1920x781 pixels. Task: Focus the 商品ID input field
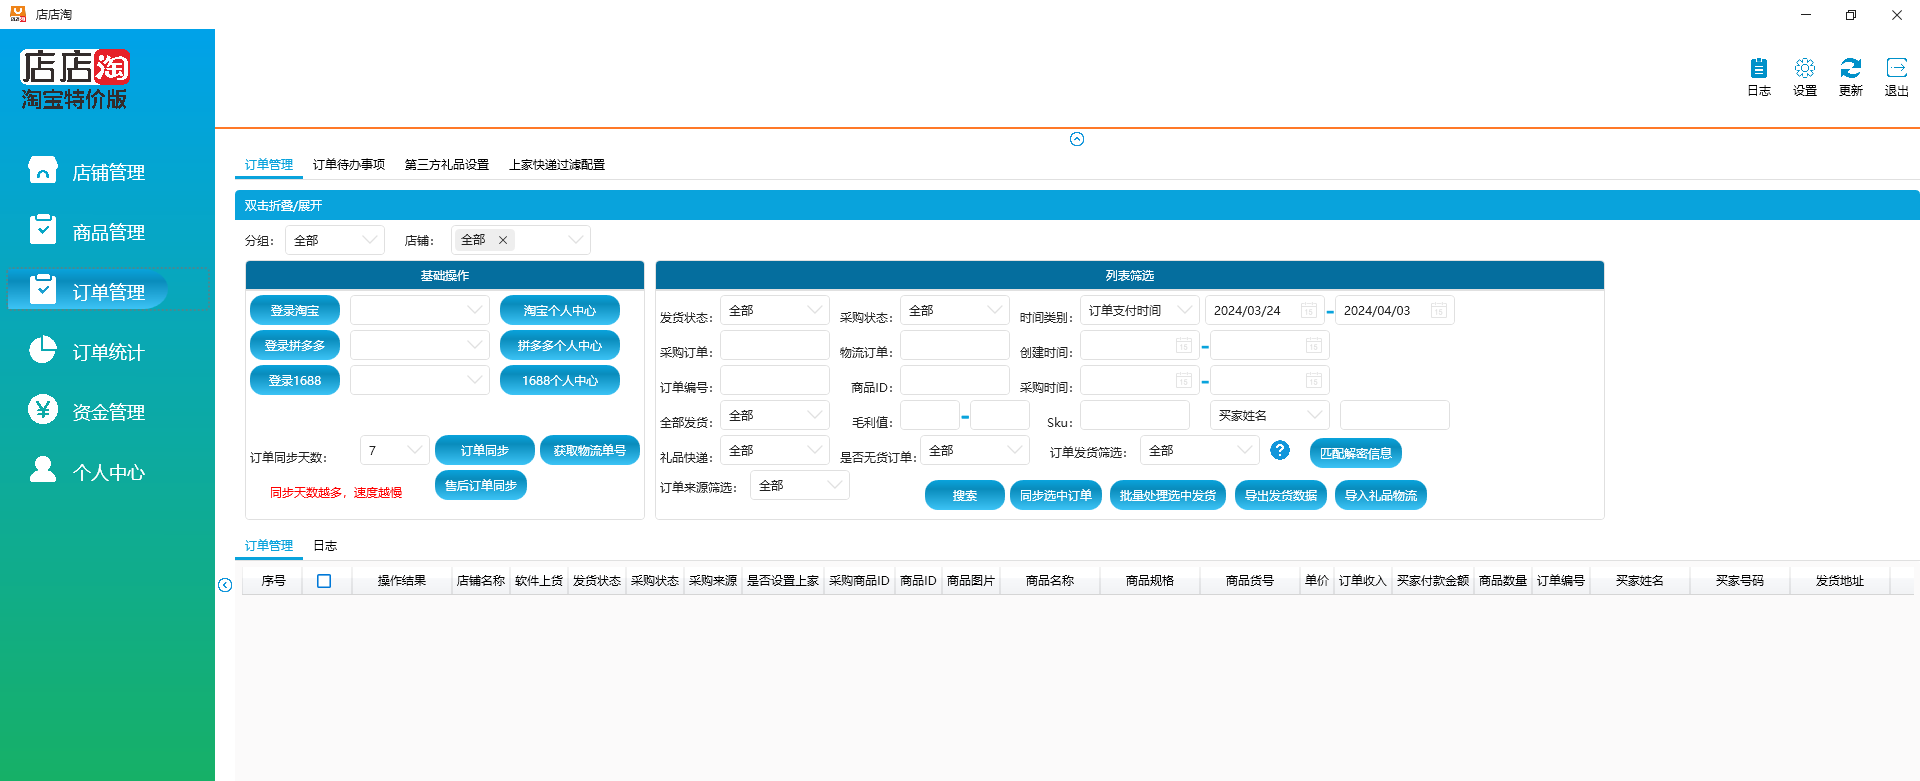[955, 380]
